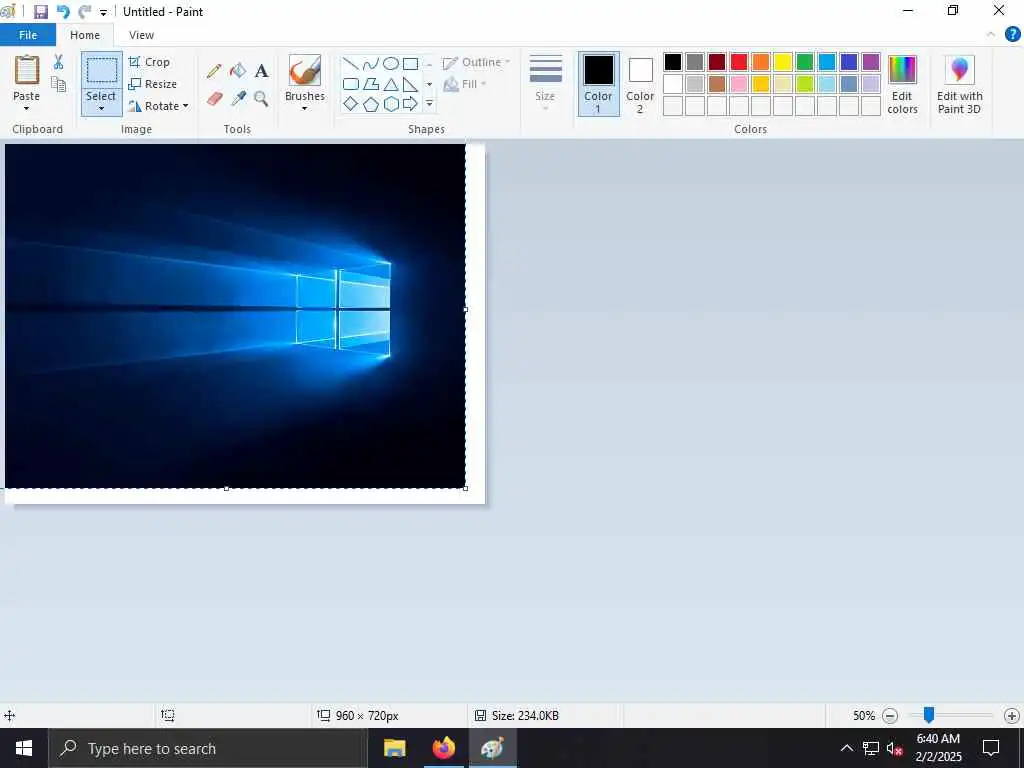Expand the Shapes gallery more arrow
The height and width of the screenshot is (768, 1024).
coord(429,104)
